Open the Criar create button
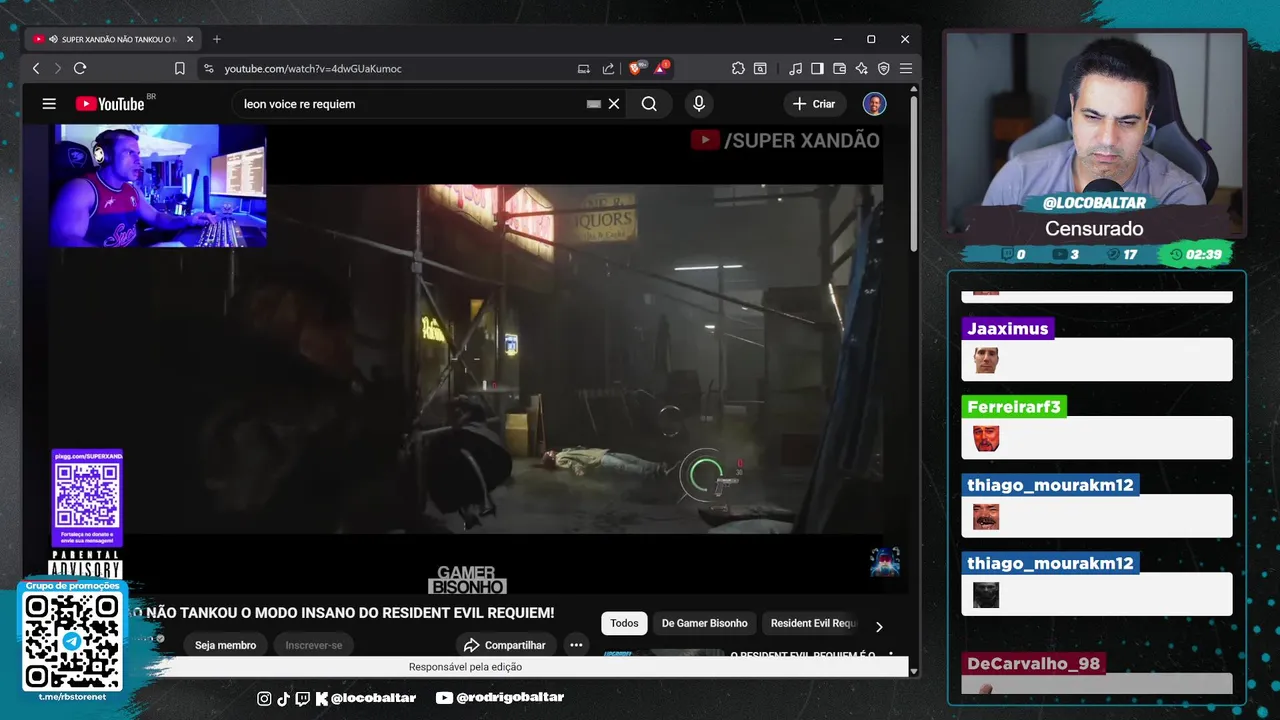The width and height of the screenshot is (1280, 720). point(814,103)
